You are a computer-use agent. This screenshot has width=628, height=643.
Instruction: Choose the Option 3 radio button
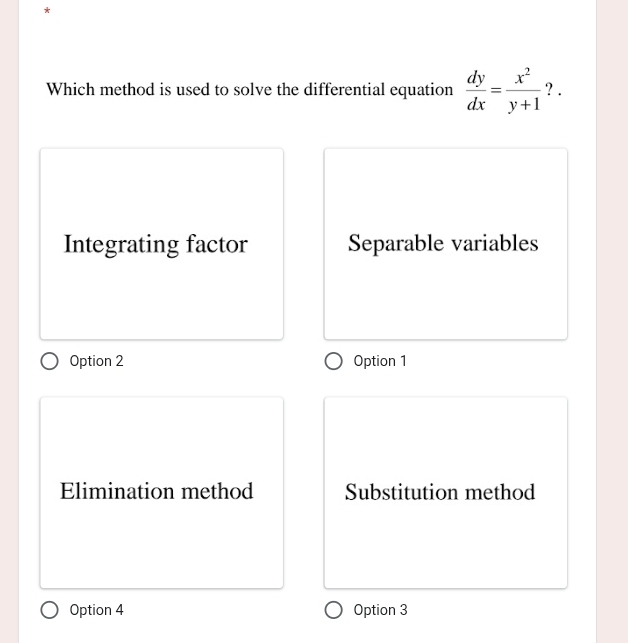pyautogui.click(x=334, y=610)
